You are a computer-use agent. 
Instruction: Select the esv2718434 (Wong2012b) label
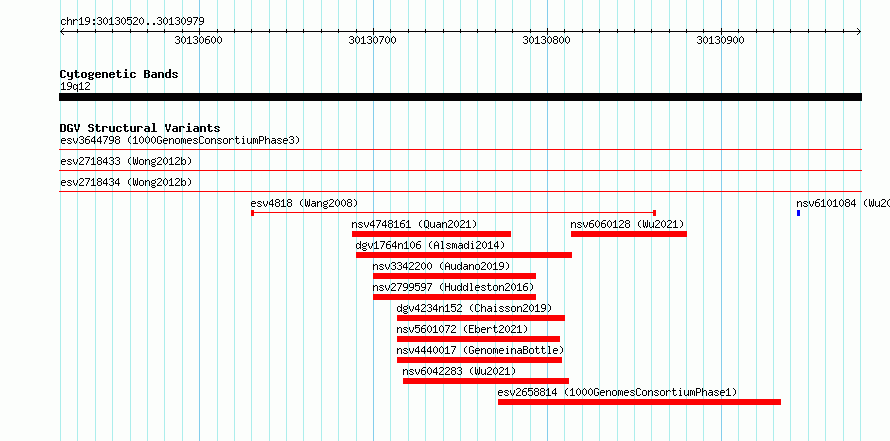126,182
